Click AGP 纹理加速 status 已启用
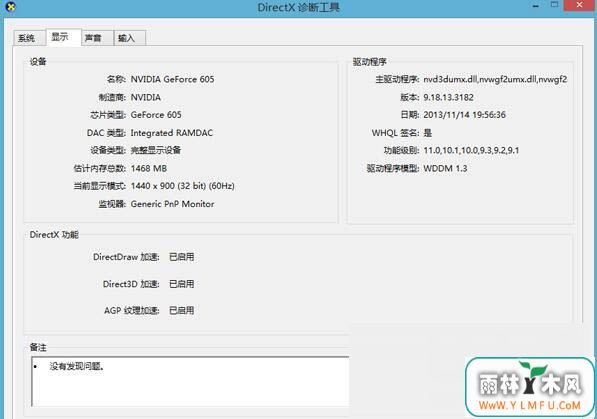Image resolution: width=597 pixels, height=419 pixels. pos(182,310)
